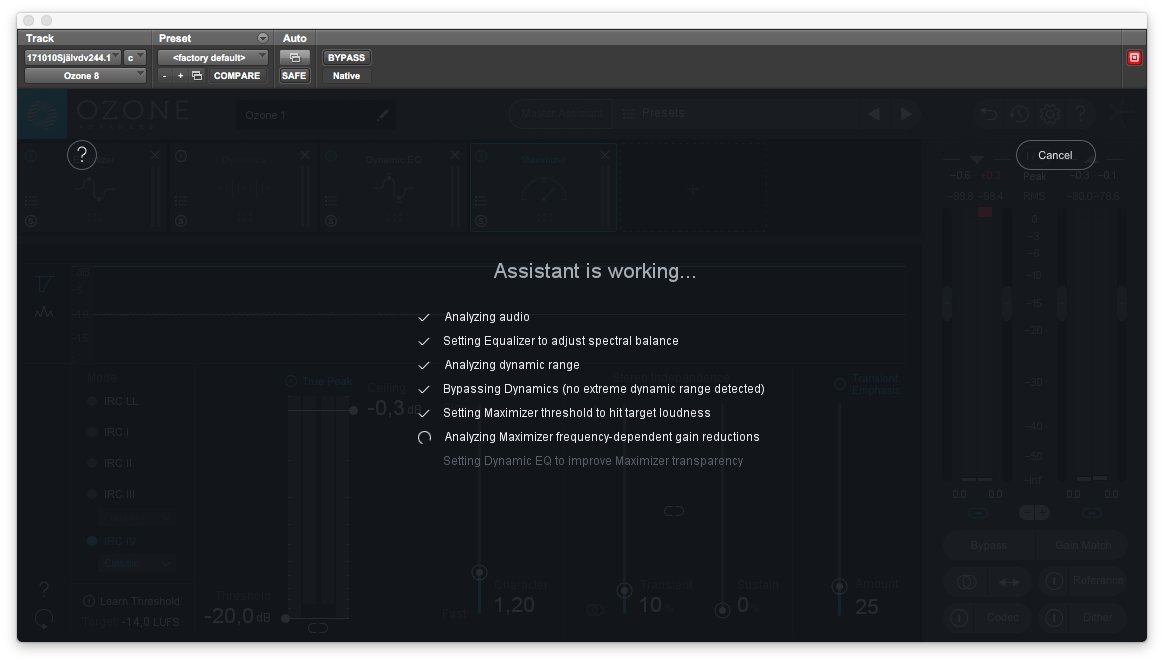Screen dimensions: 1164x663
Task: Open the Classic style dropdown under IRC IV
Action: (x=137, y=564)
